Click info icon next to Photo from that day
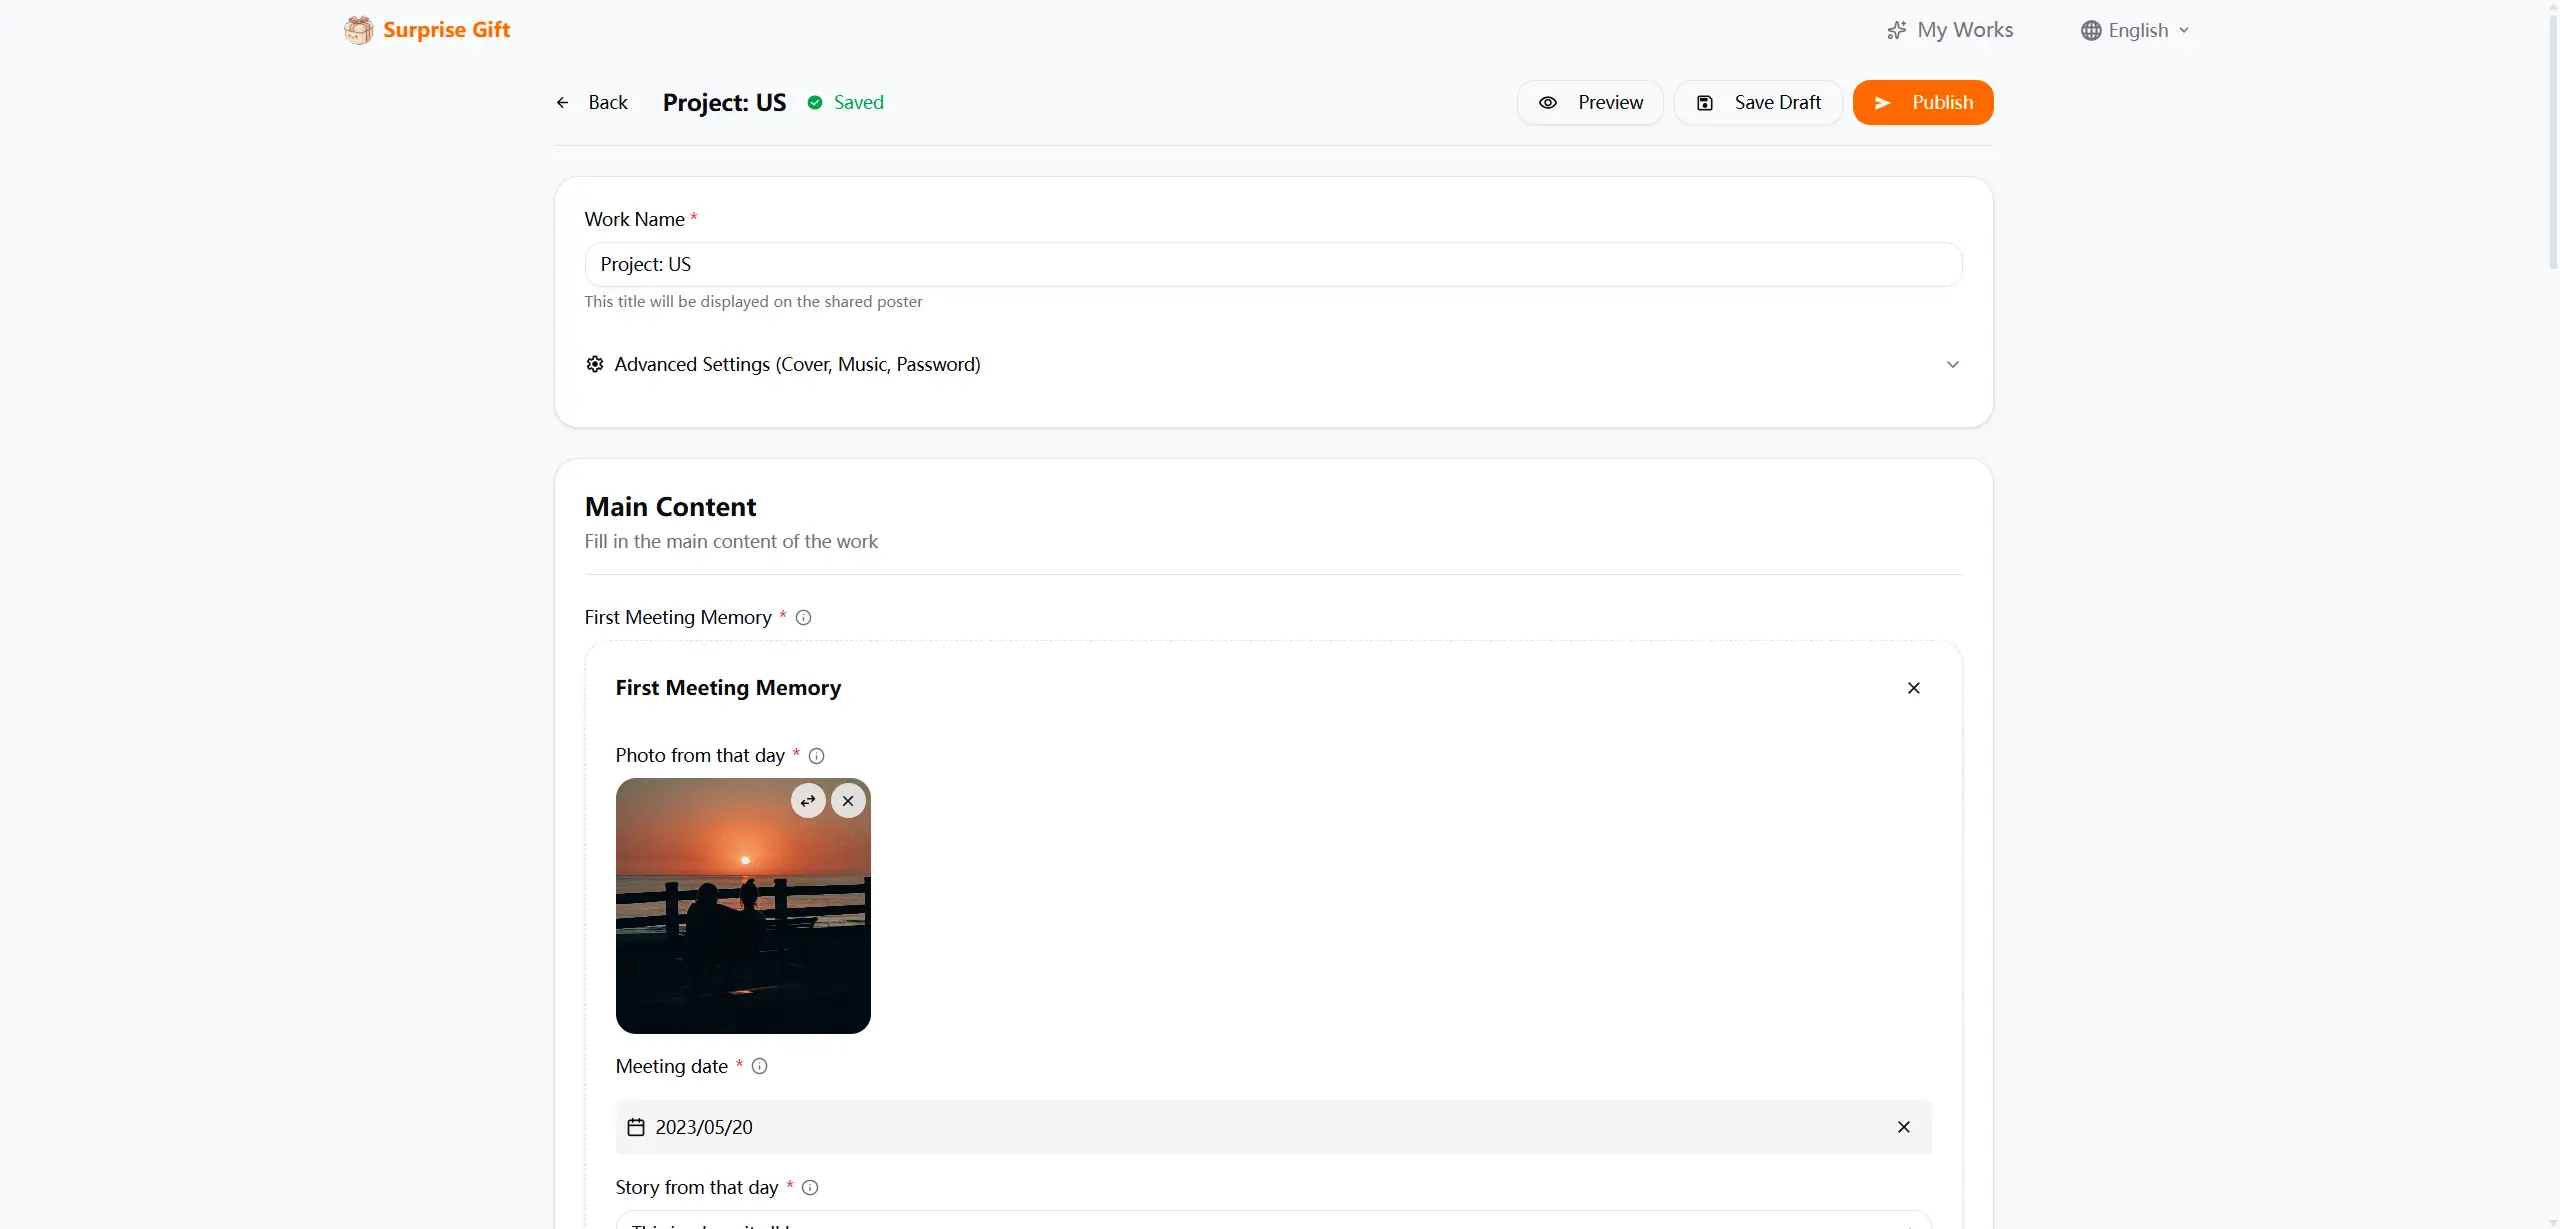The height and width of the screenshot is (1229, 2560). (x=816, y=756)
